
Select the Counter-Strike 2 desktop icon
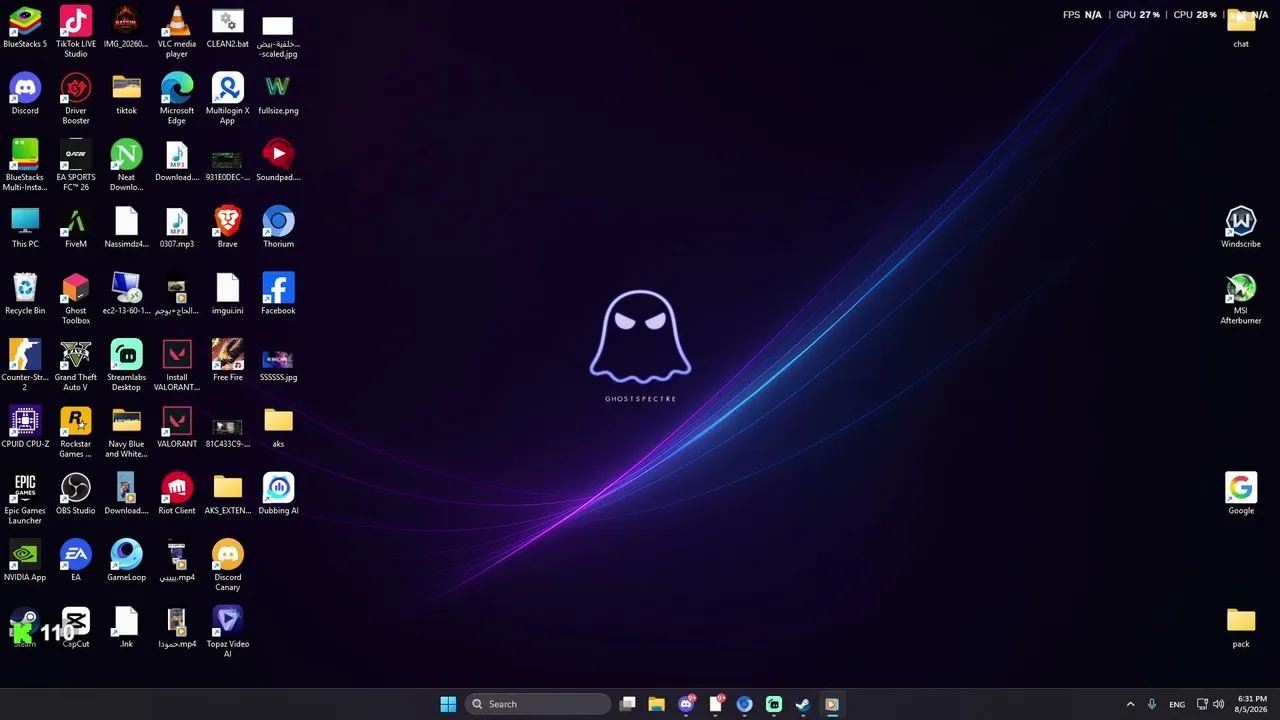[x=25, y=366]
